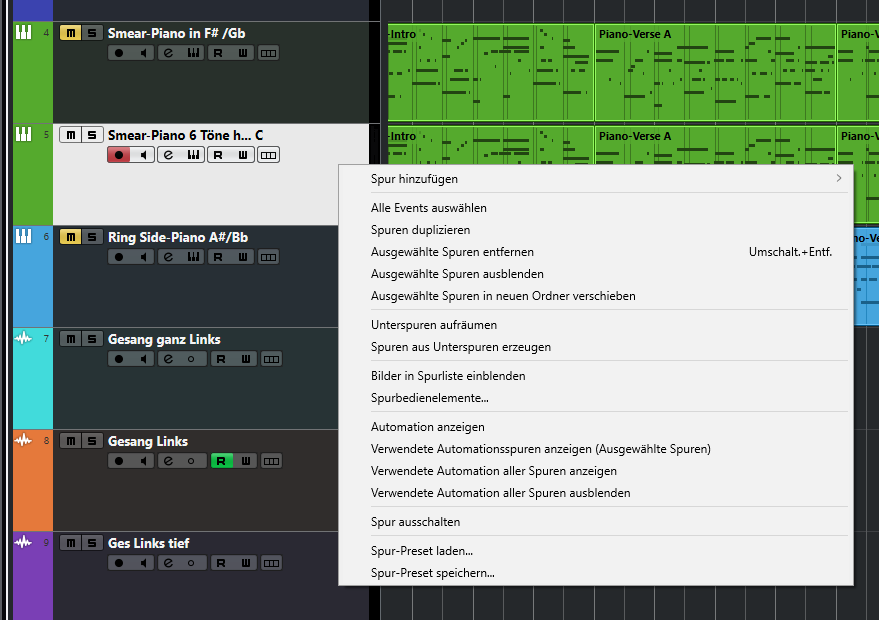
Task: Click lanes icon on Gesang ganz Links track
Action: [270, 359]
